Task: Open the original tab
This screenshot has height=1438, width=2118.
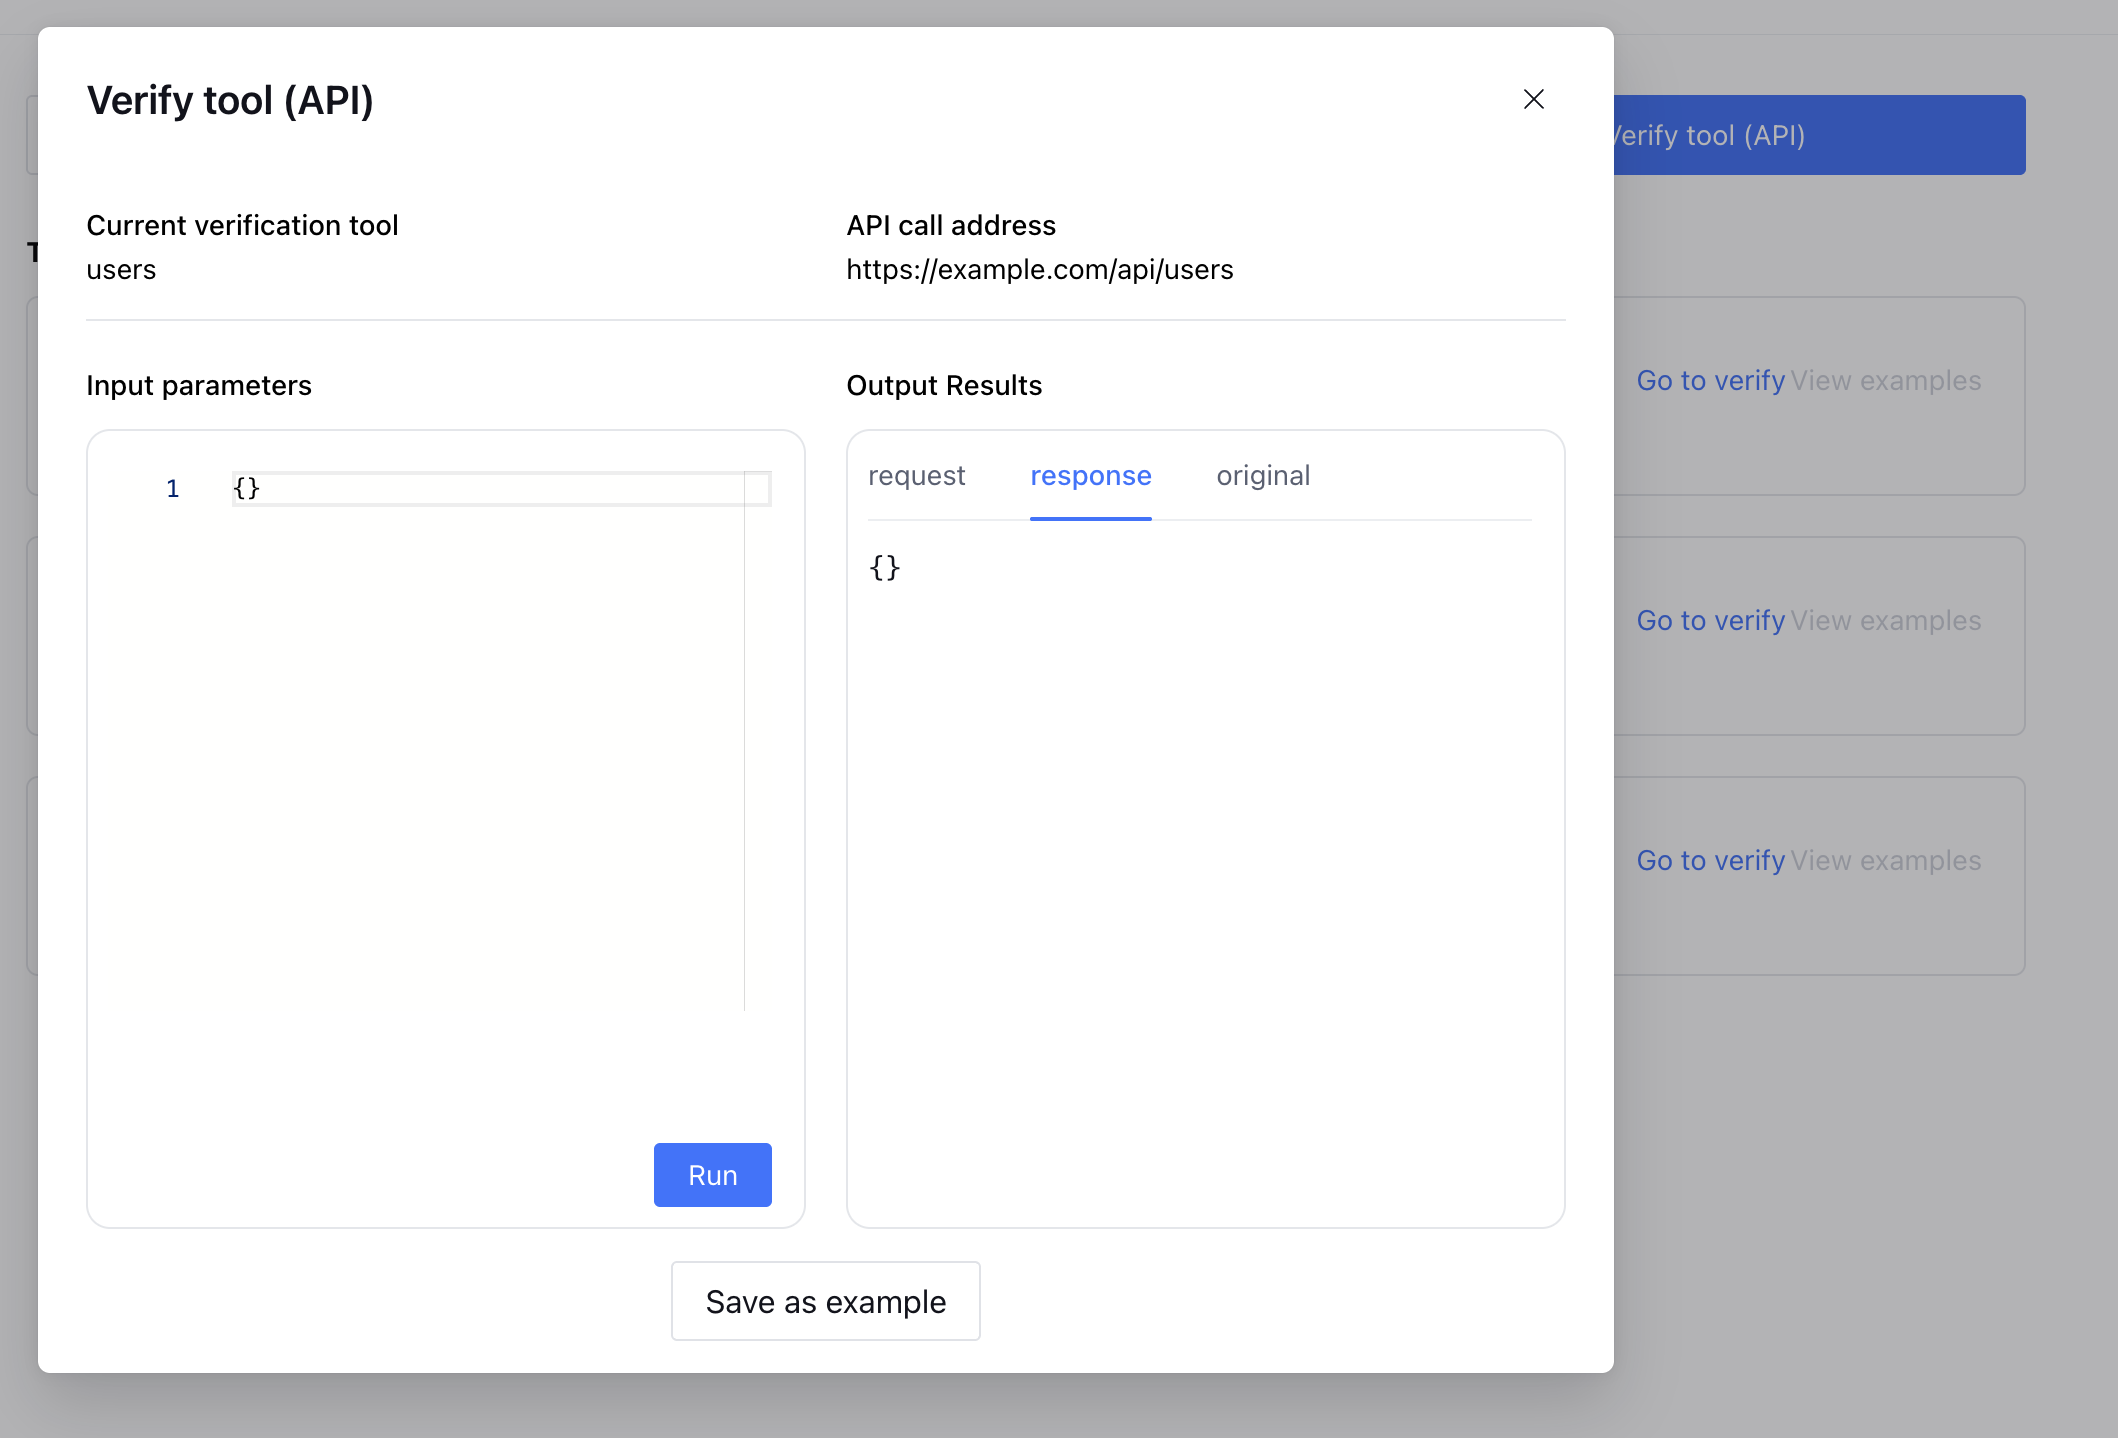Action: pyautogui.click(x=1262, y=476)
